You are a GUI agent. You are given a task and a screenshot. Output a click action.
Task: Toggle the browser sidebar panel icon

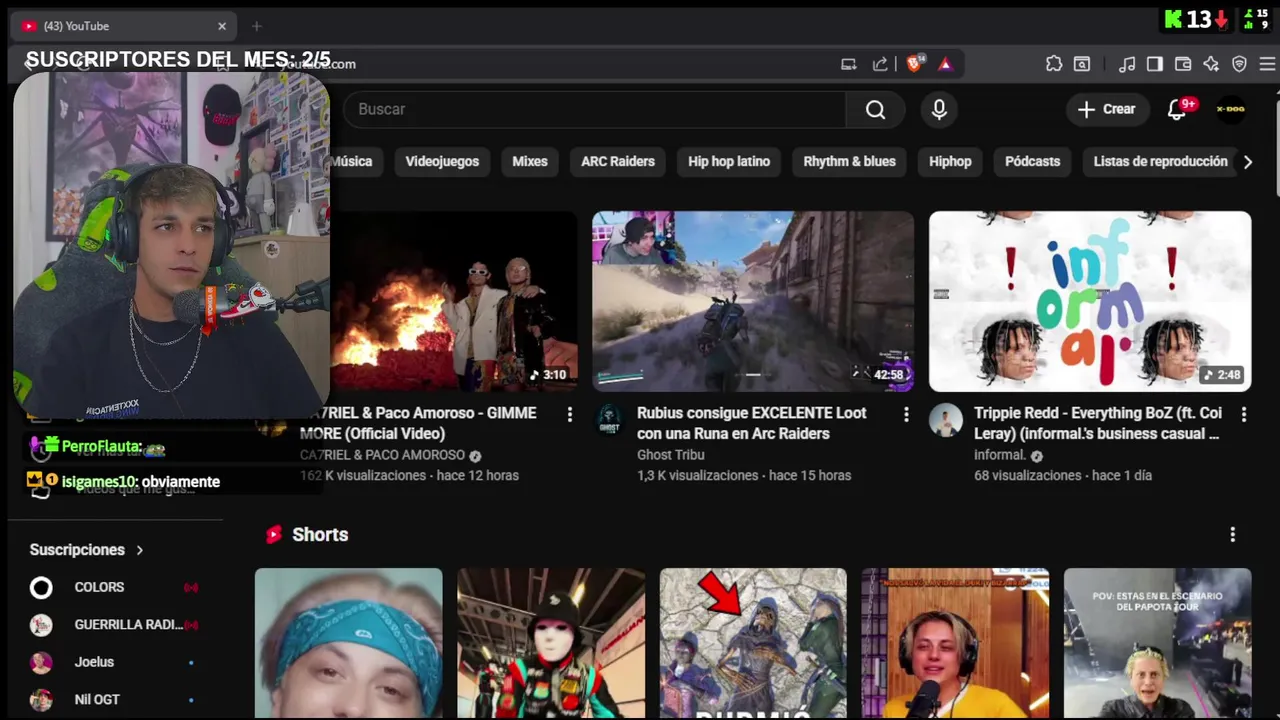[x=1155, y=64]
